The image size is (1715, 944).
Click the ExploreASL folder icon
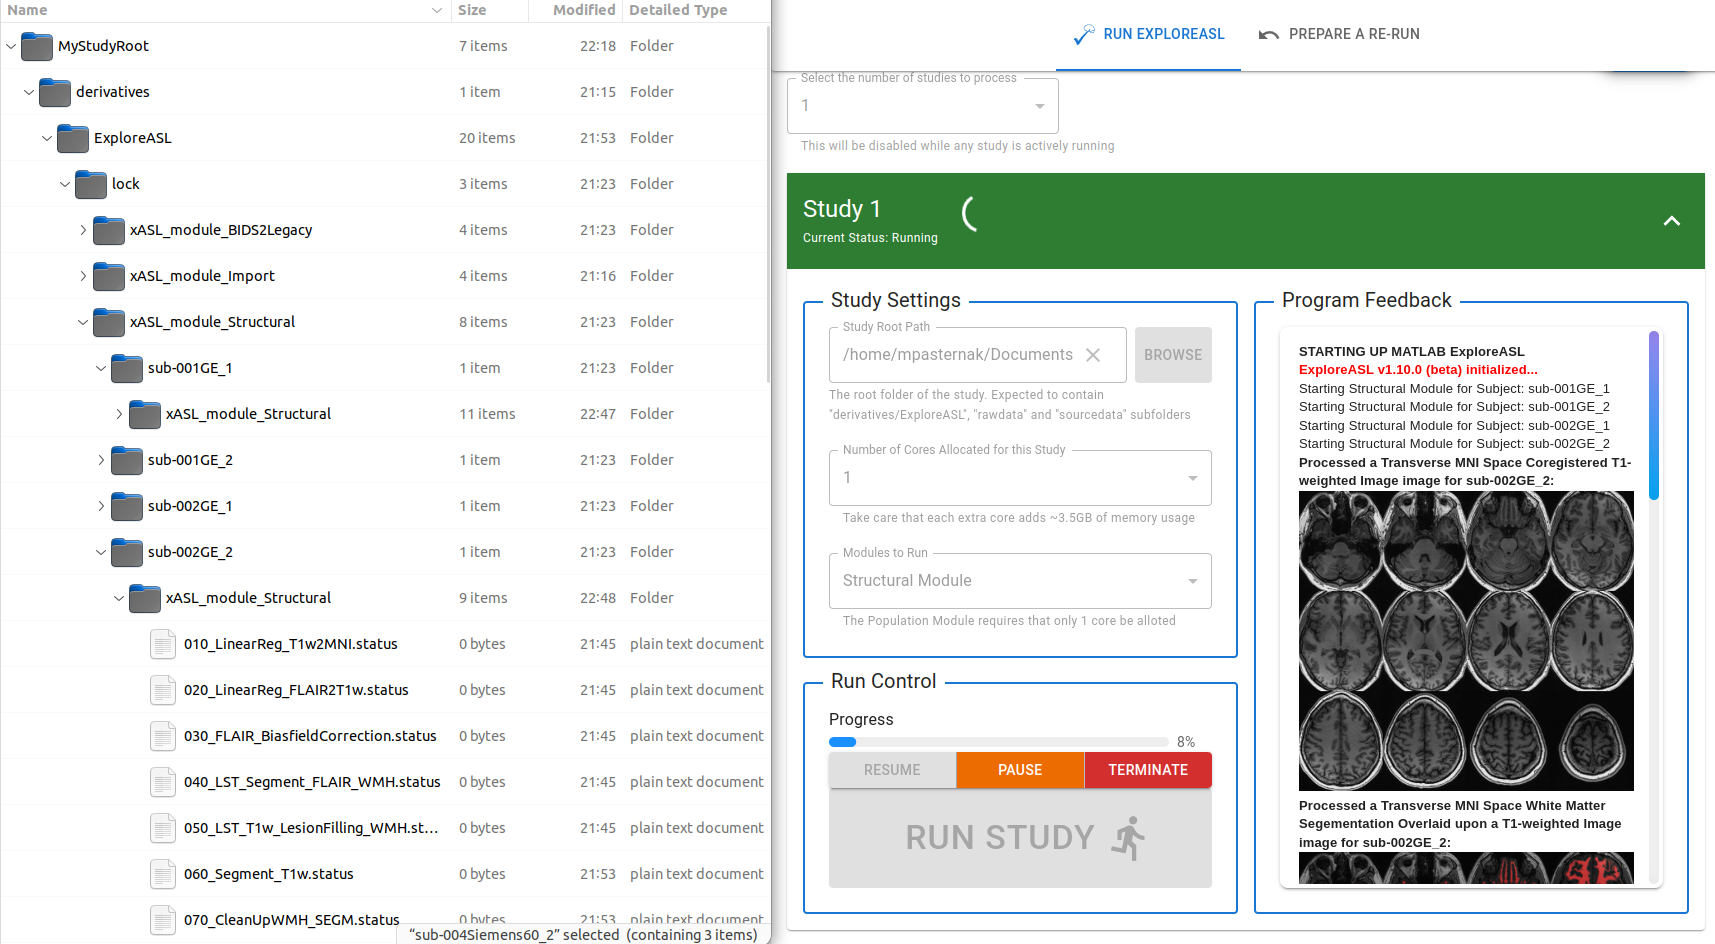pos(73,138)
